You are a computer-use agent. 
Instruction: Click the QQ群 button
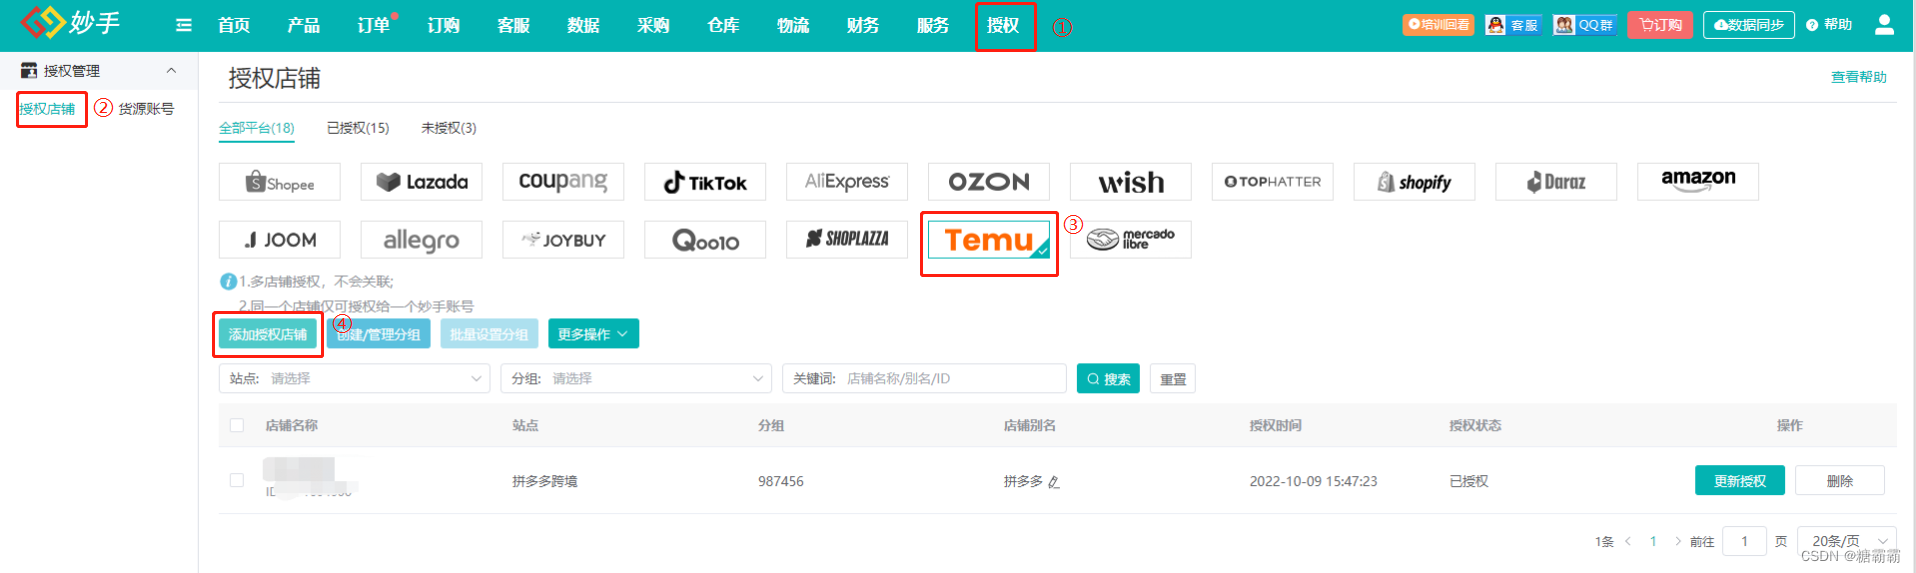1584,25
